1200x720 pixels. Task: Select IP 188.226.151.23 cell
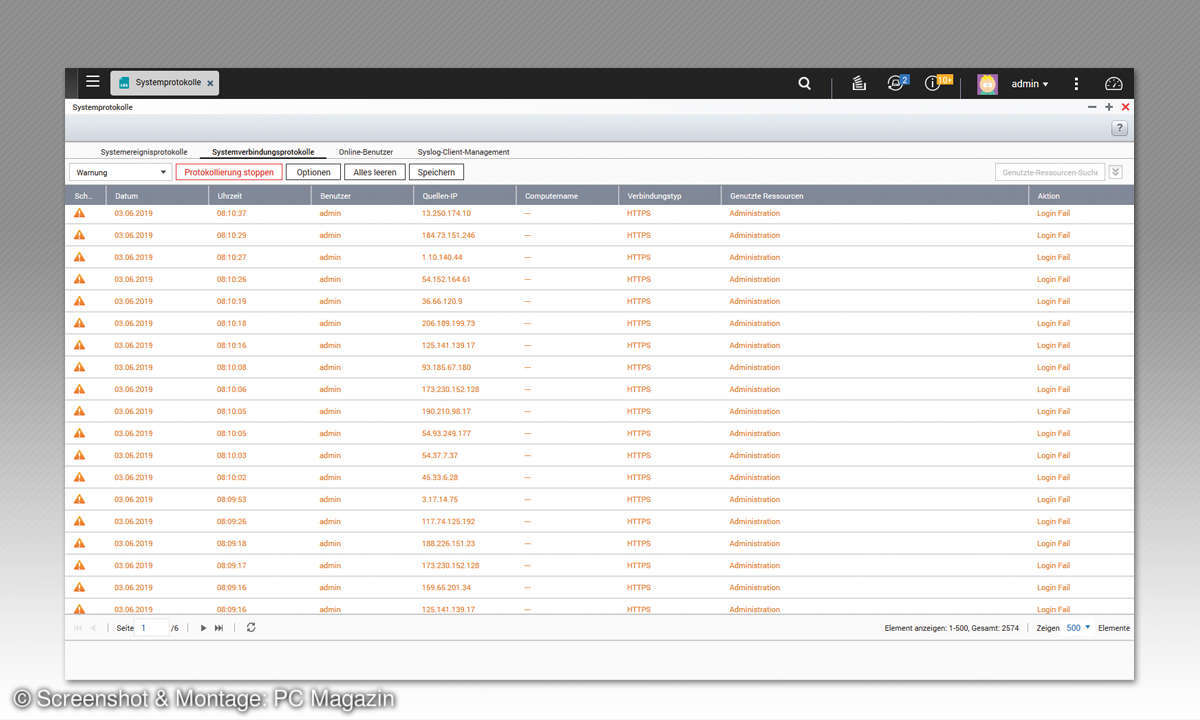click(448, 543)
